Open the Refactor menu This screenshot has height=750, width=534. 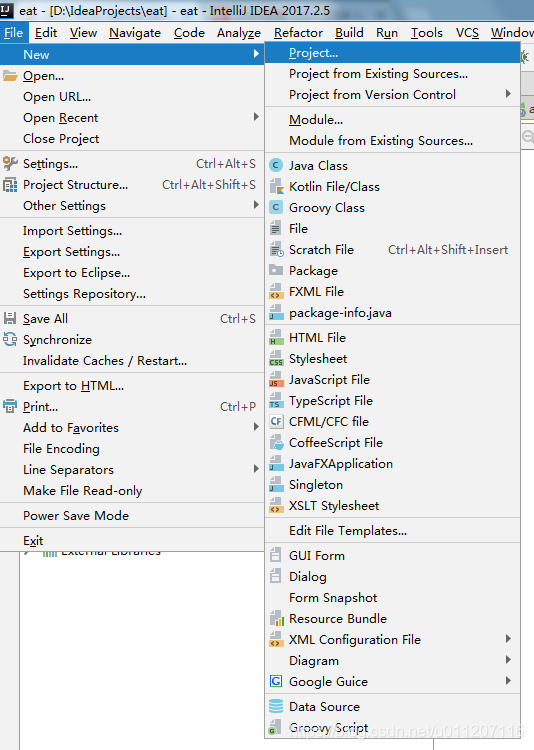[298, 33]
